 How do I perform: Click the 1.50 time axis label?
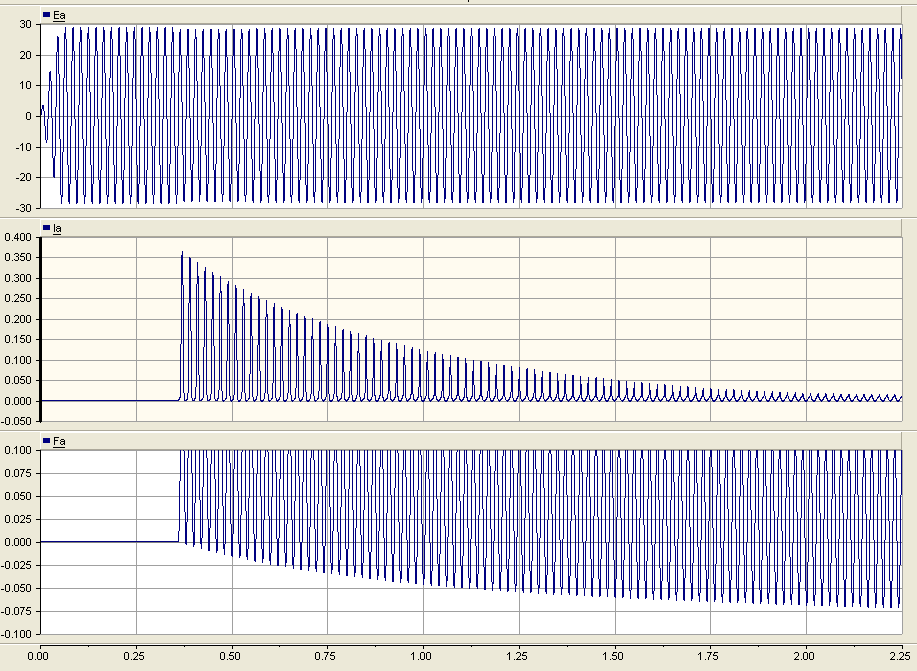point(613,656)
